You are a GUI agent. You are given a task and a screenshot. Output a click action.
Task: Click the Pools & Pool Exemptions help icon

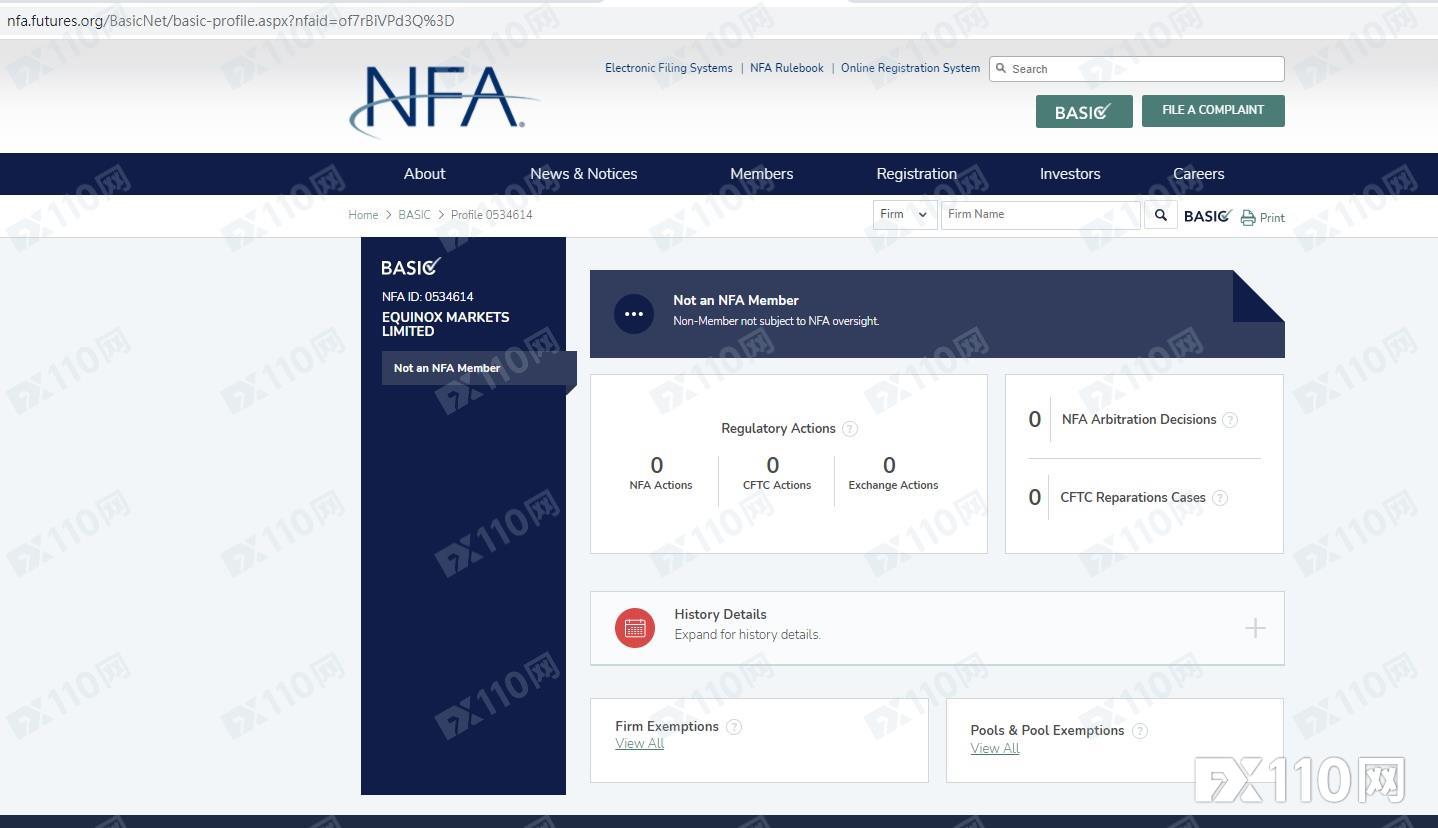click(x=1139, y=731)
